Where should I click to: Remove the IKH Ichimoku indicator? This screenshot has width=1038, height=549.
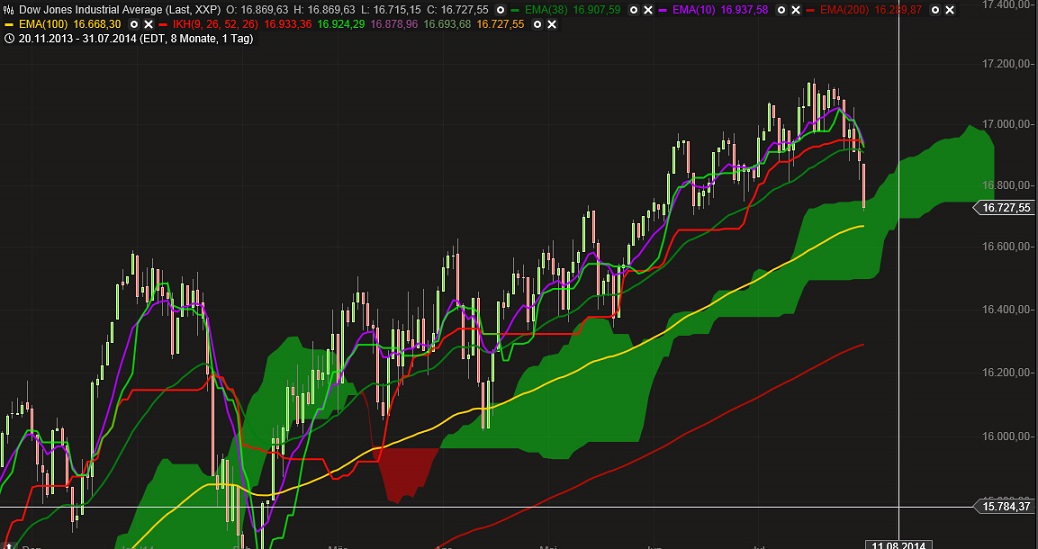tap(551, 24)
